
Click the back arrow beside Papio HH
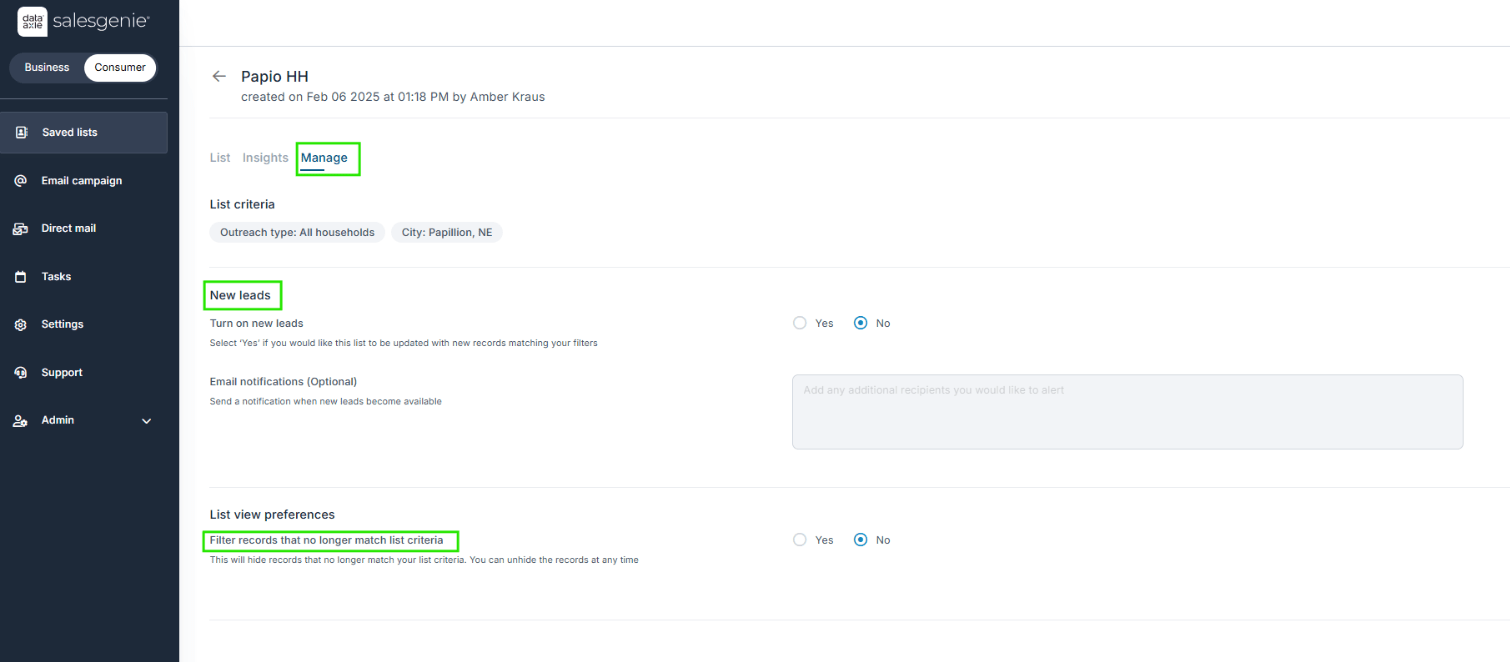(219, 77)
